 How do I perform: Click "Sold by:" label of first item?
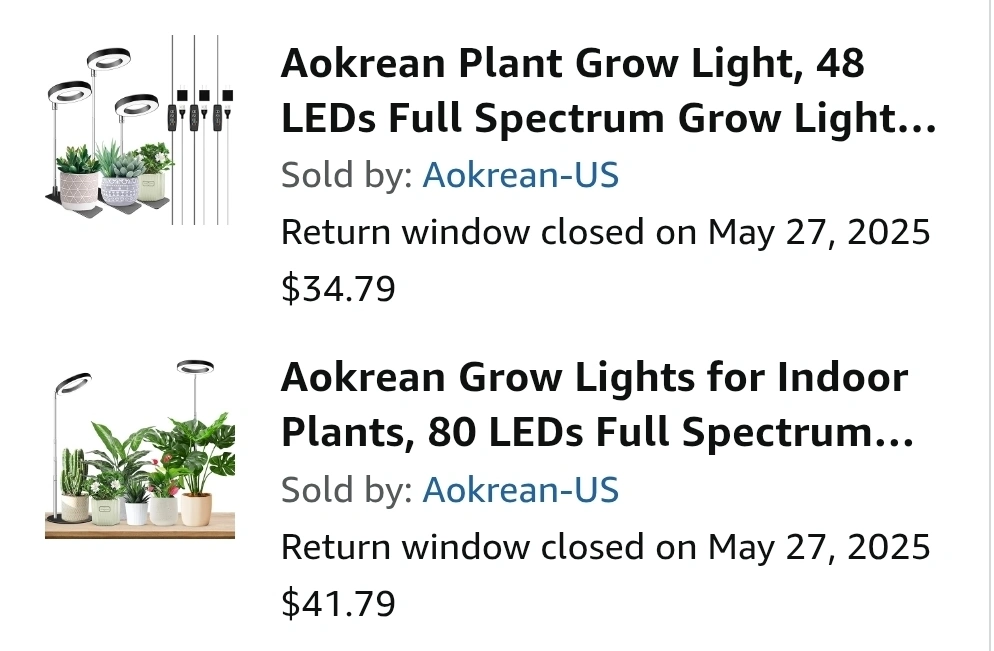click(346, 176)
